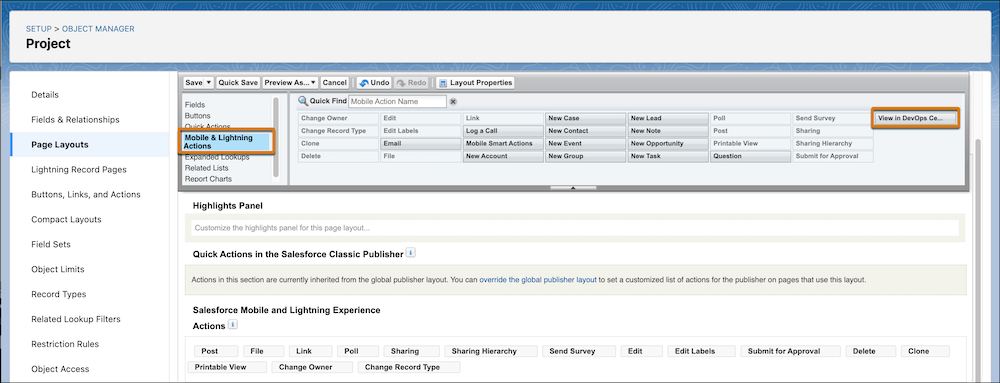
Task: Select New Case palette action
Action: [x=585, y=118]
